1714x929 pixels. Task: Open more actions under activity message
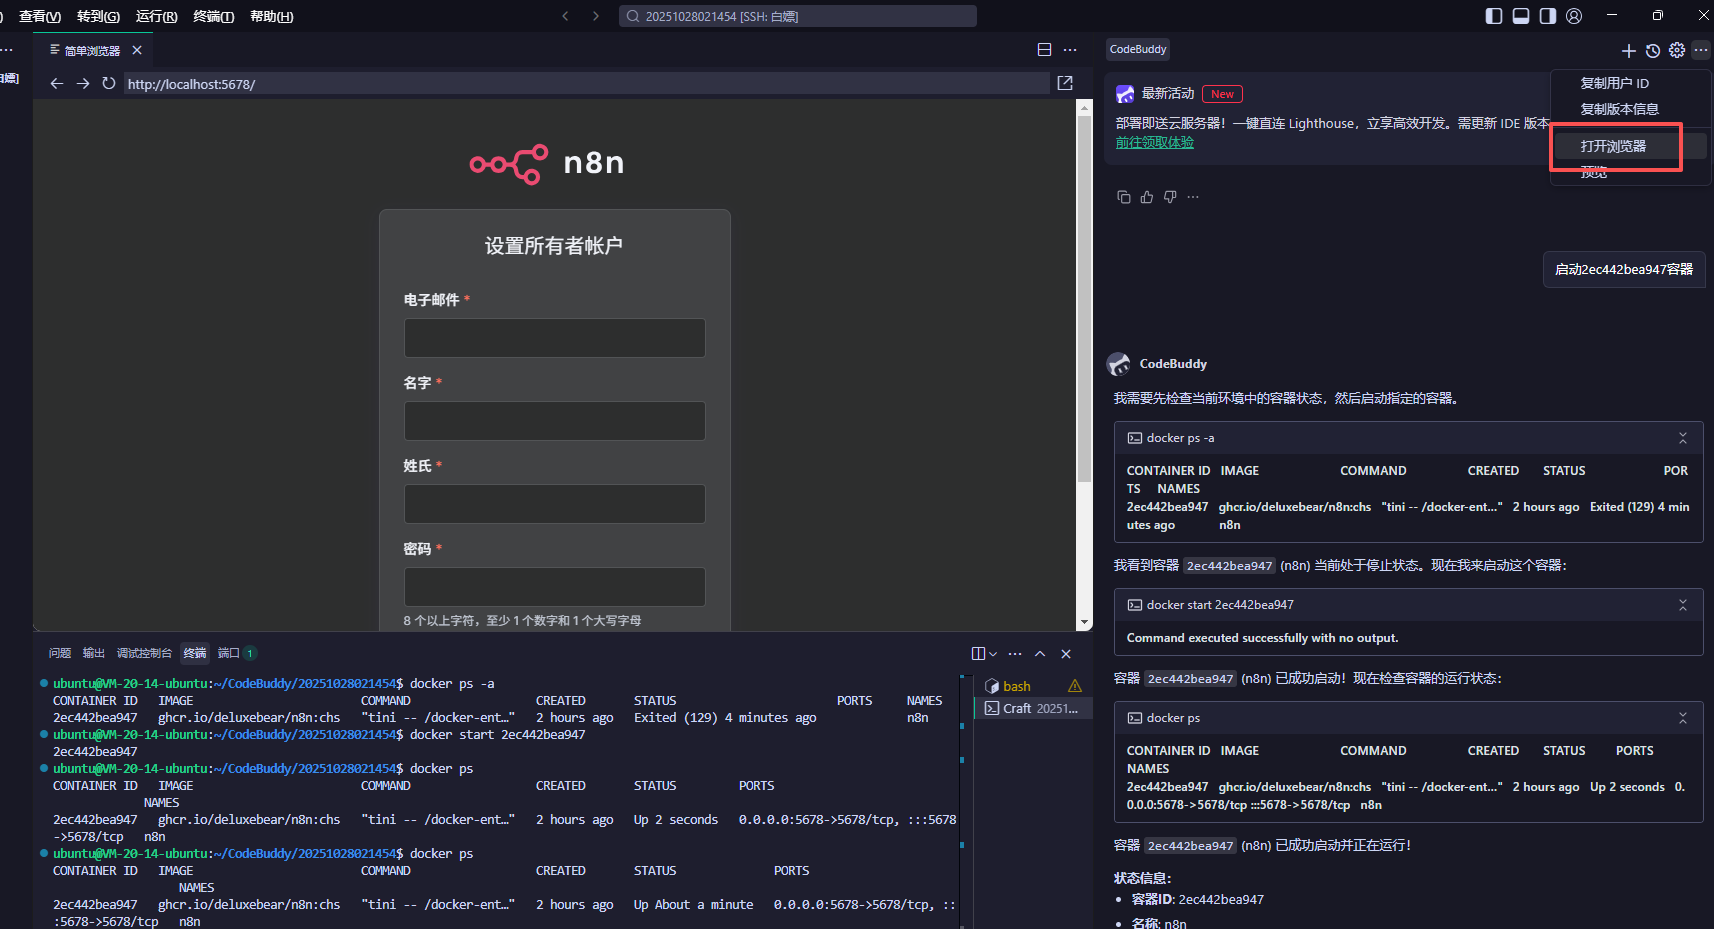coord(1193,197)
